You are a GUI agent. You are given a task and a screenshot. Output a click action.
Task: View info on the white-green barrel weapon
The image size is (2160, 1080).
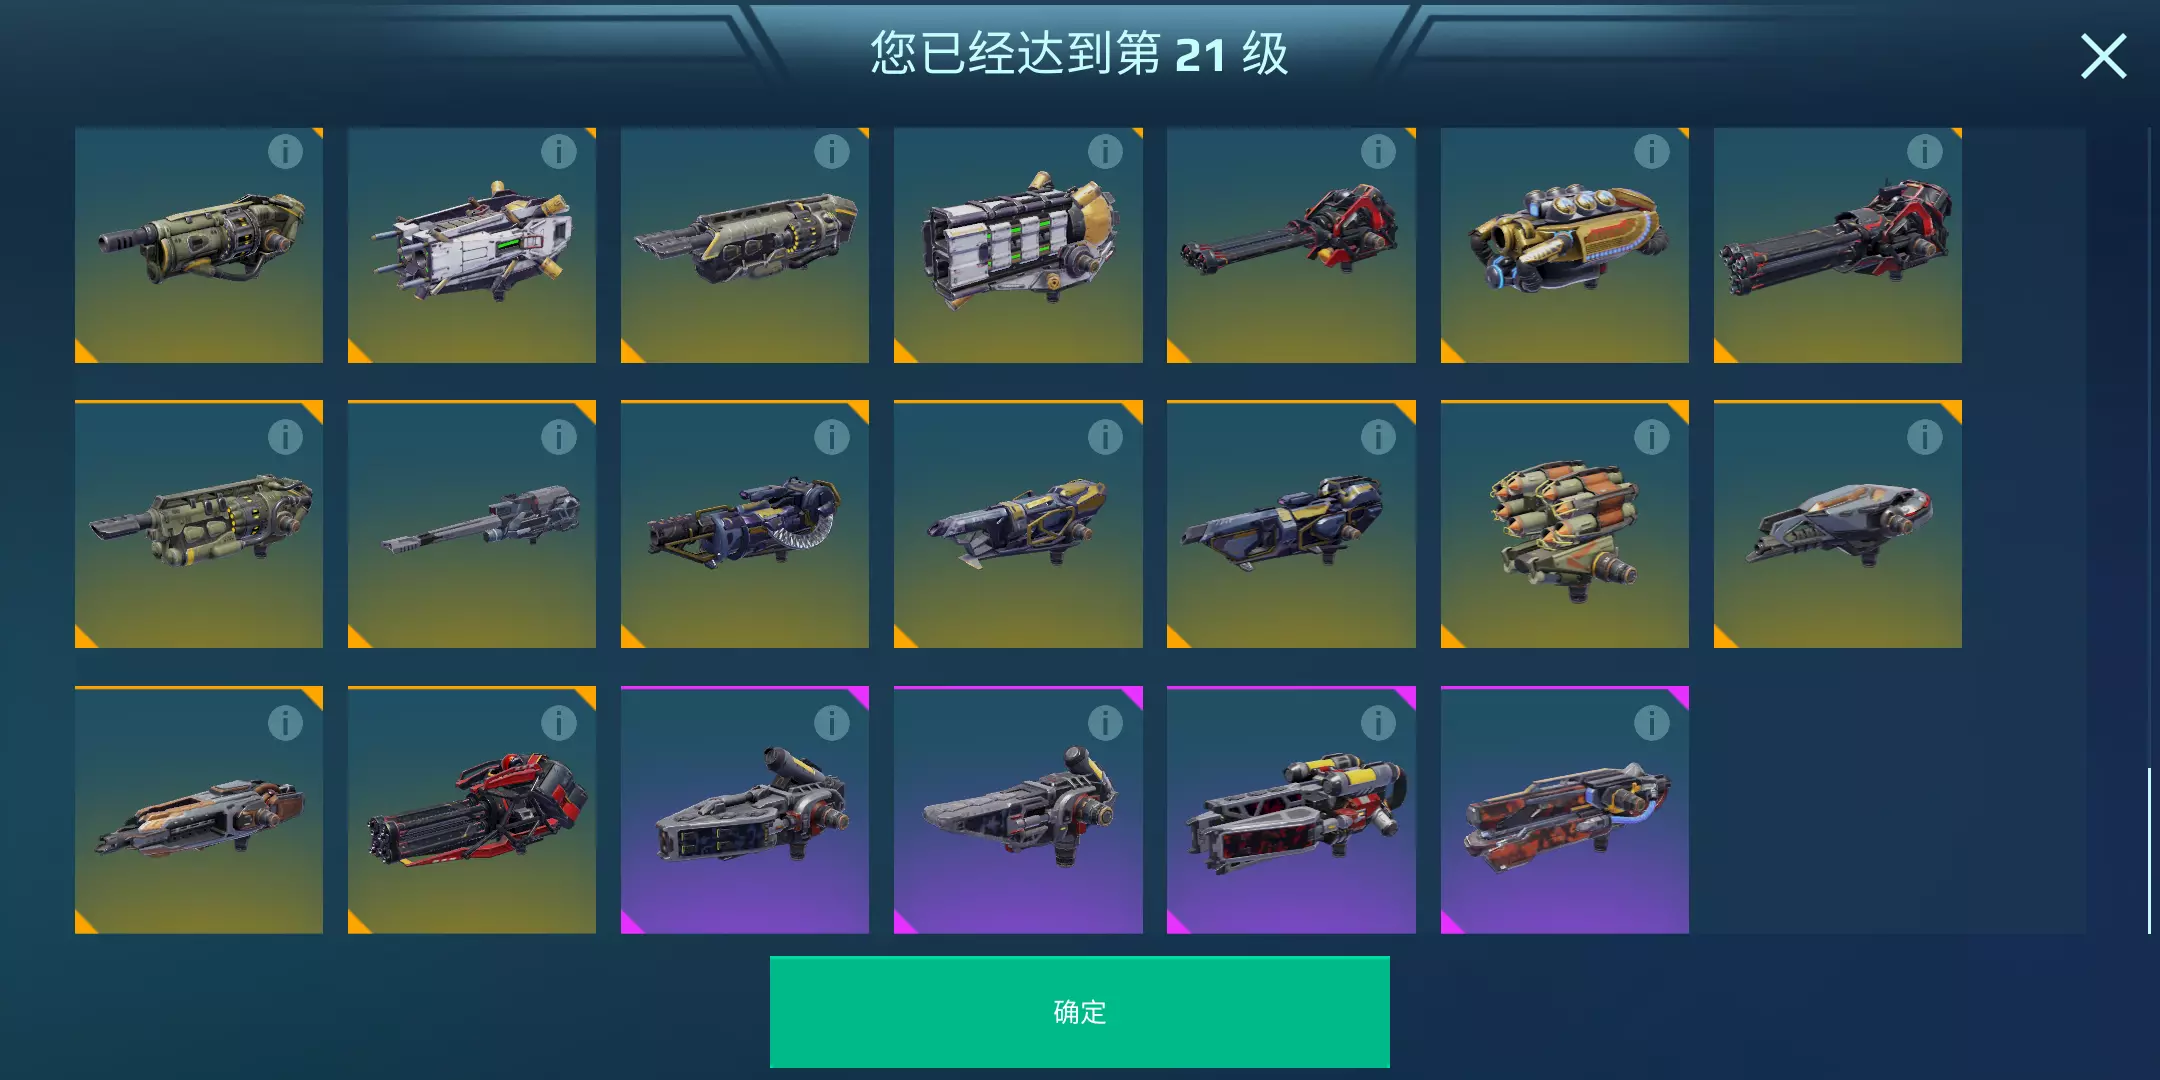(1105, 151)
